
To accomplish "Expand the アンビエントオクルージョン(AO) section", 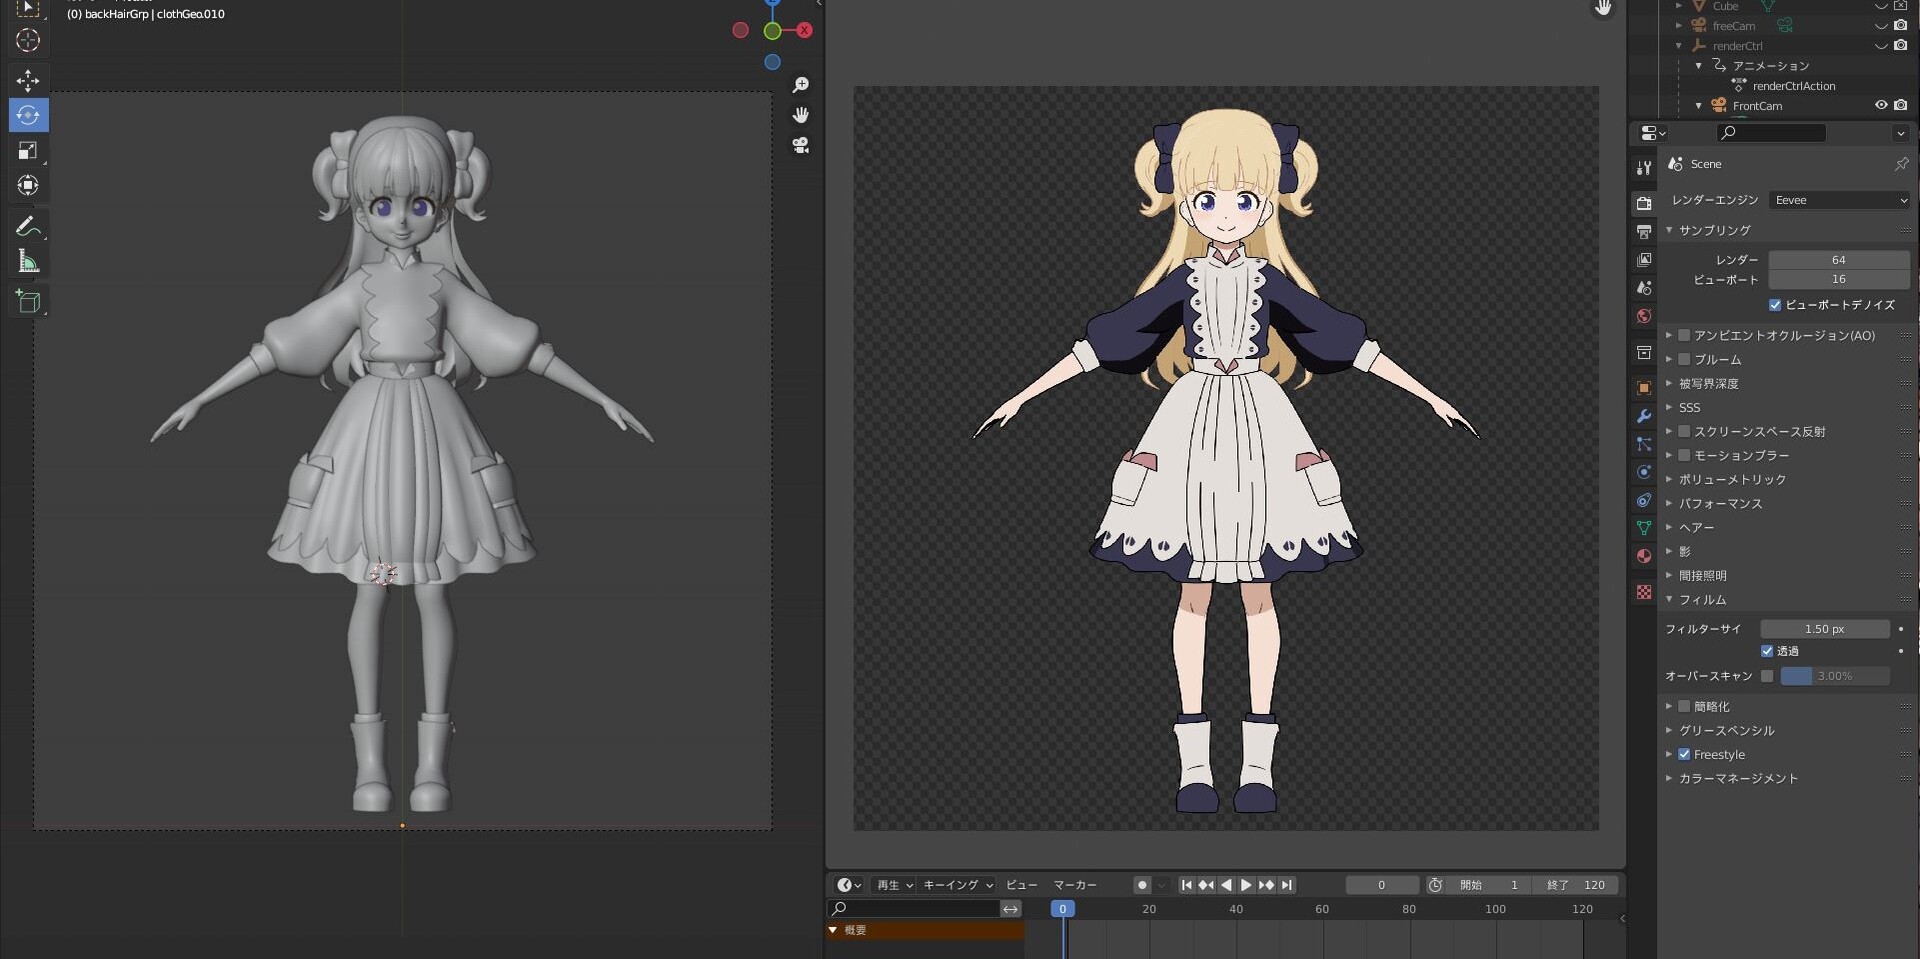I will tap(1668, 336).
